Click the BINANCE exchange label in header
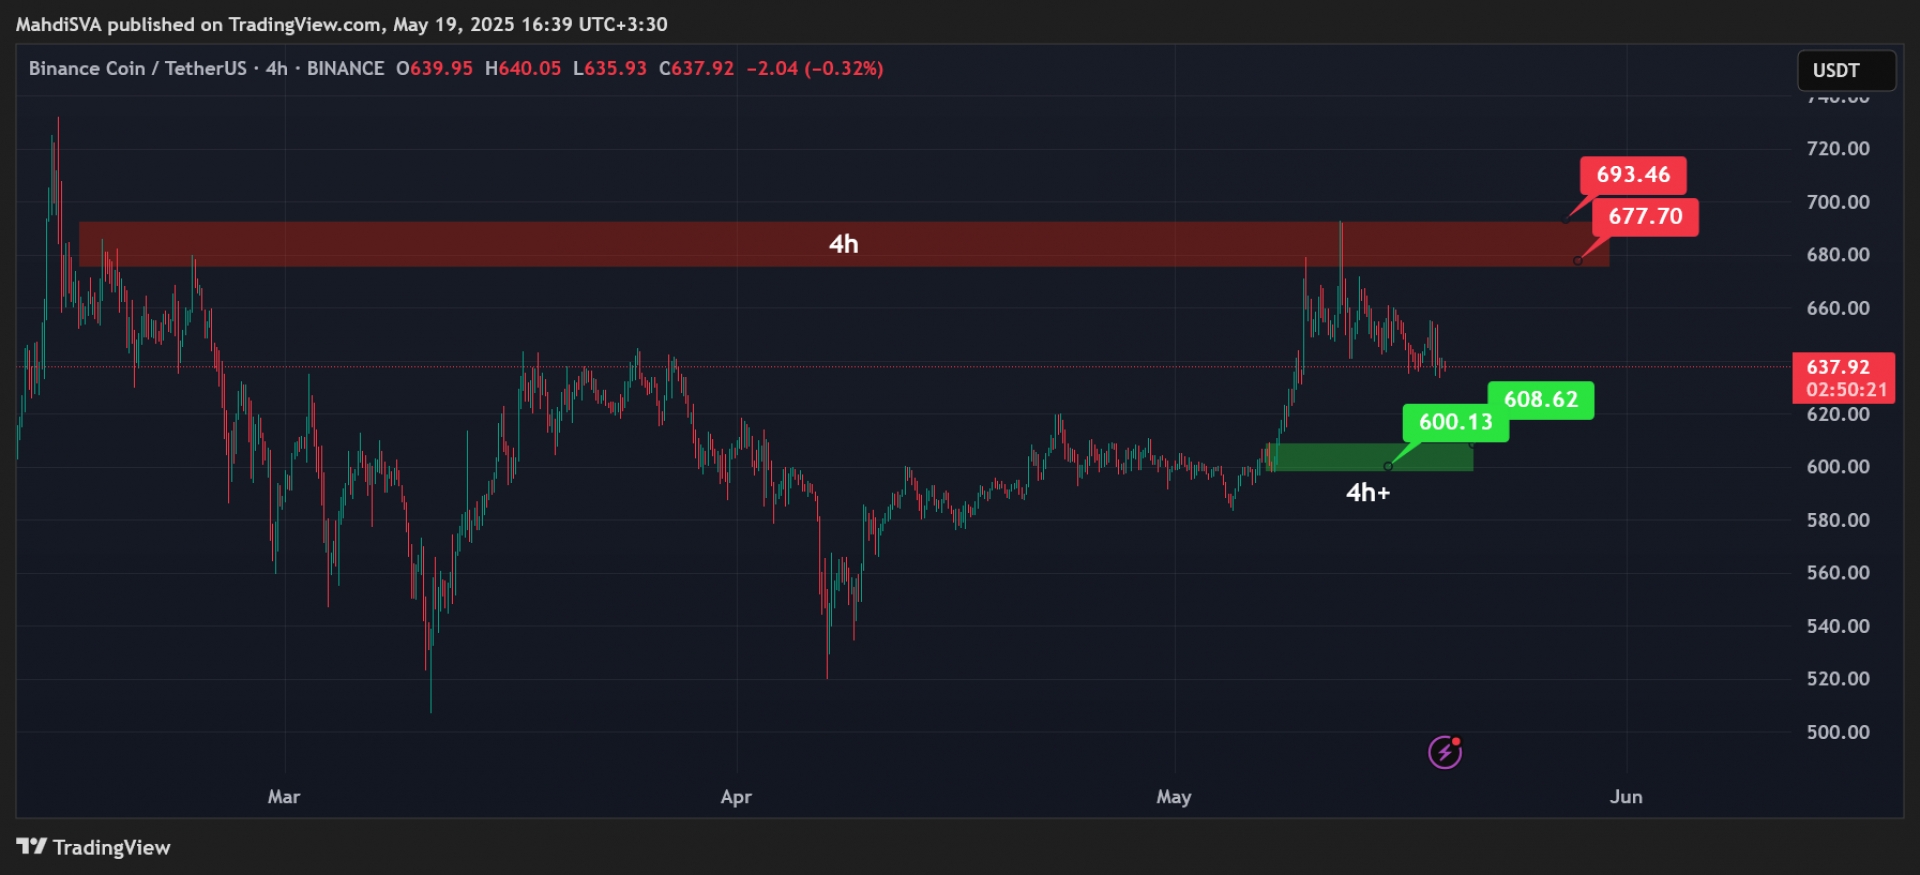Screen dimensions: 1920x875 click(345, 69)
